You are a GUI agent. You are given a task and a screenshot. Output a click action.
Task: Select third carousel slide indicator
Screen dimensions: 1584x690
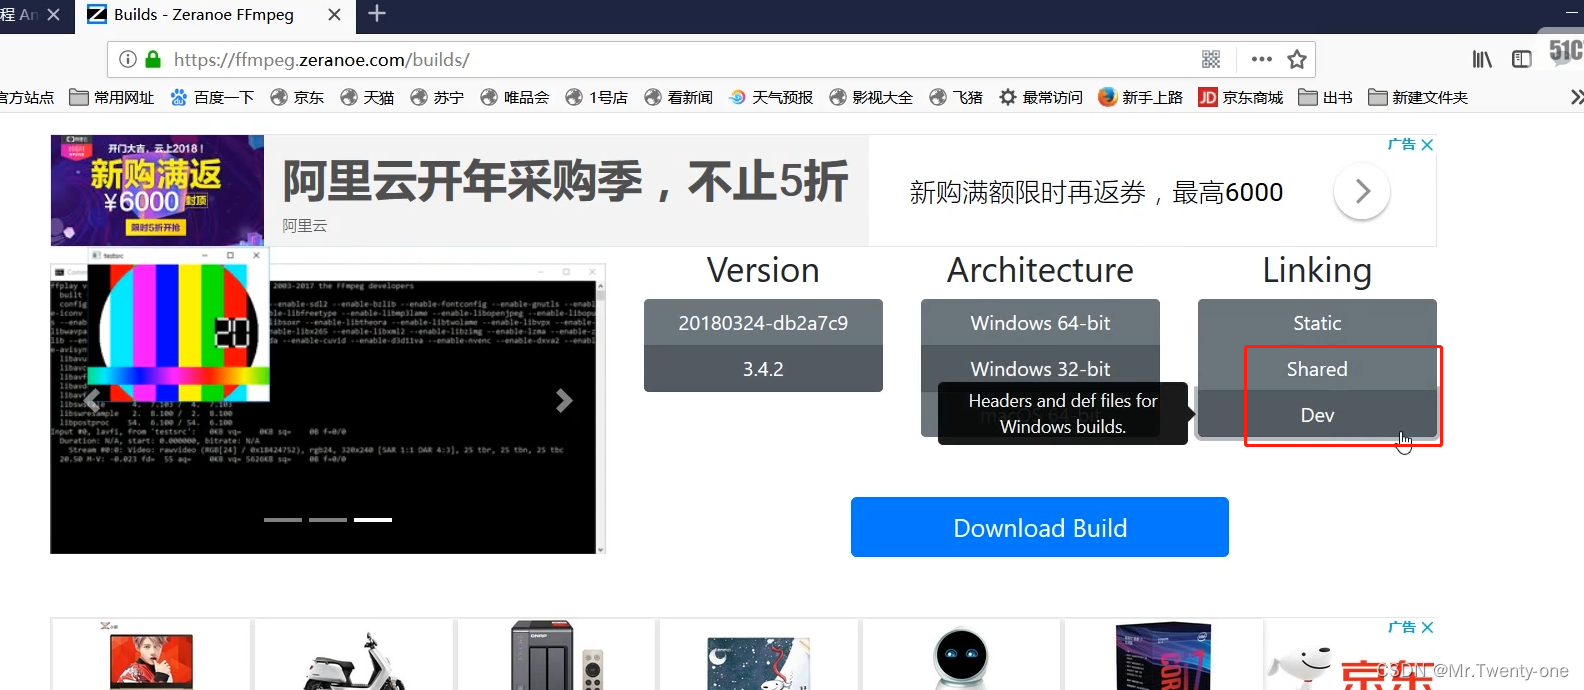coord(373,520)
